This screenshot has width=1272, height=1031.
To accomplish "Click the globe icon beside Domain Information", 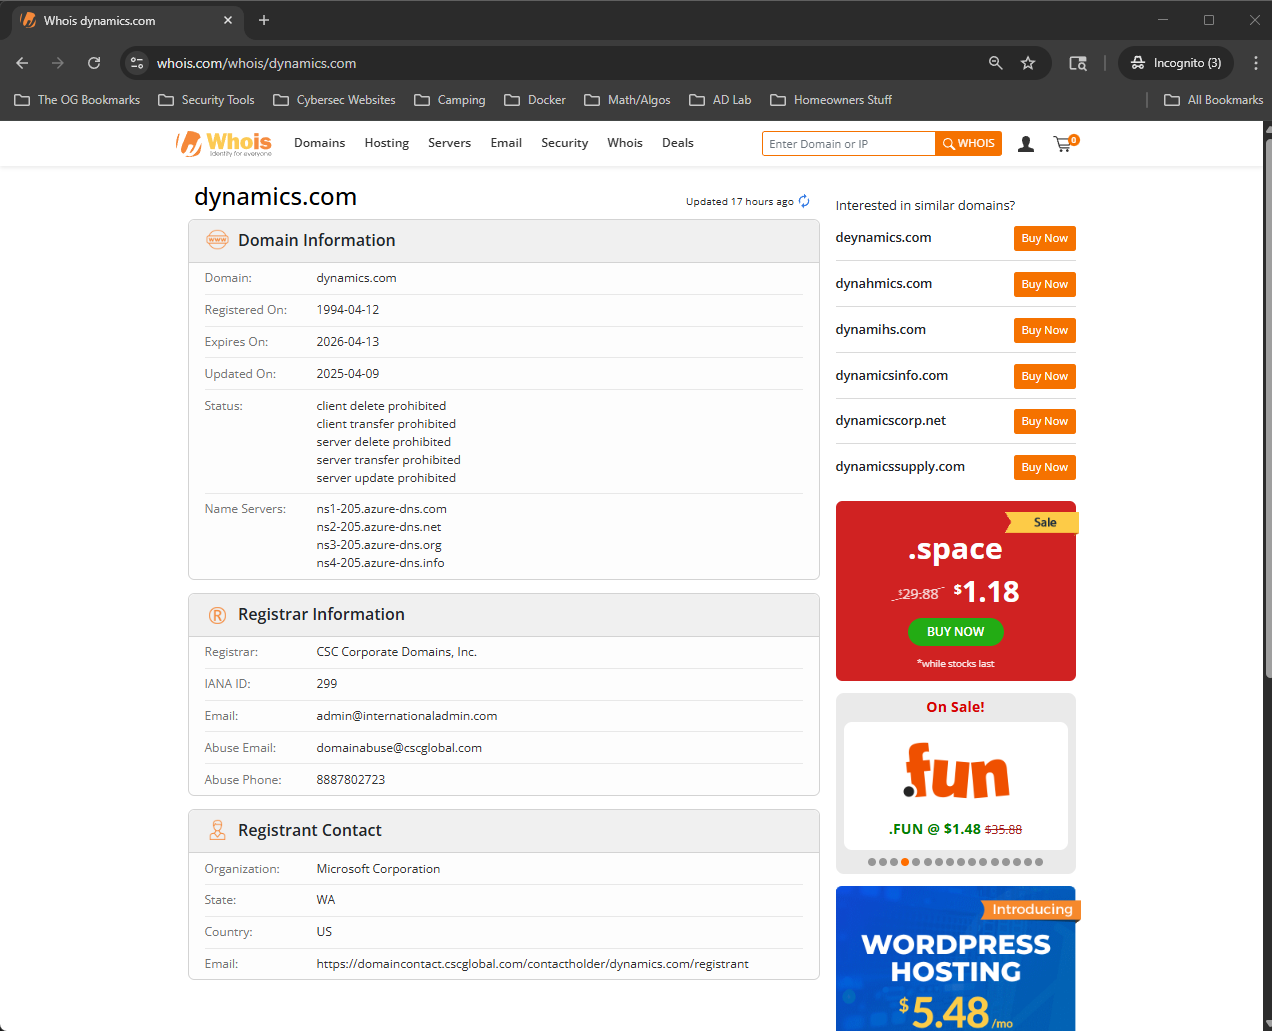I will coord(217,239).
